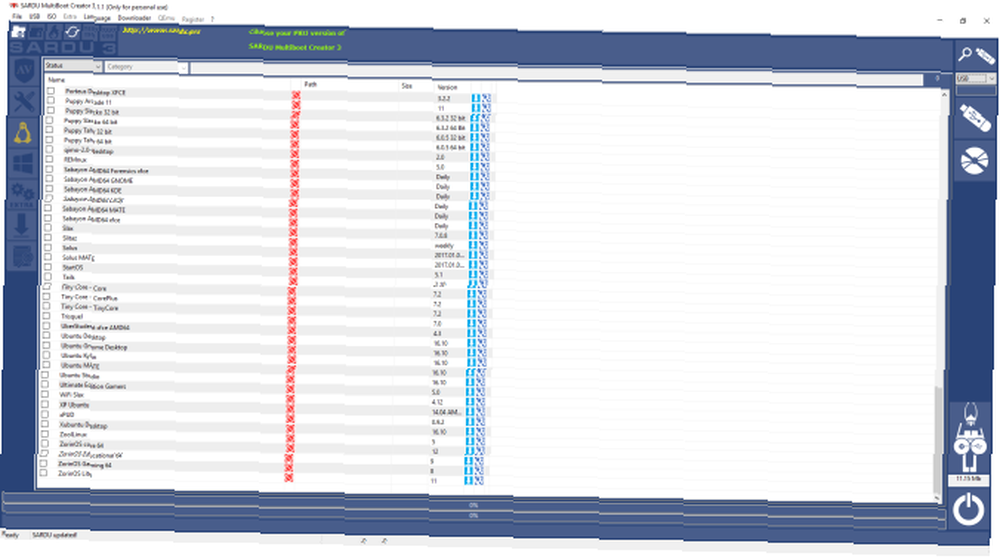Click blue download icon for WiFi Slax
The image size is (1000, 559).
[x=471, y=402]
